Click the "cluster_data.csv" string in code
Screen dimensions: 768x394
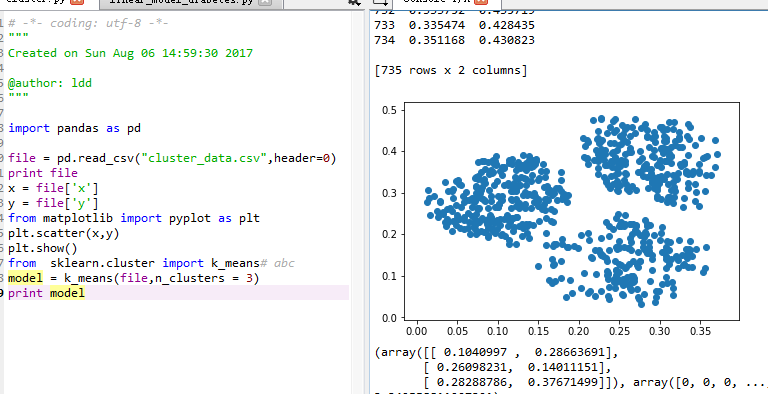[204, 158]
